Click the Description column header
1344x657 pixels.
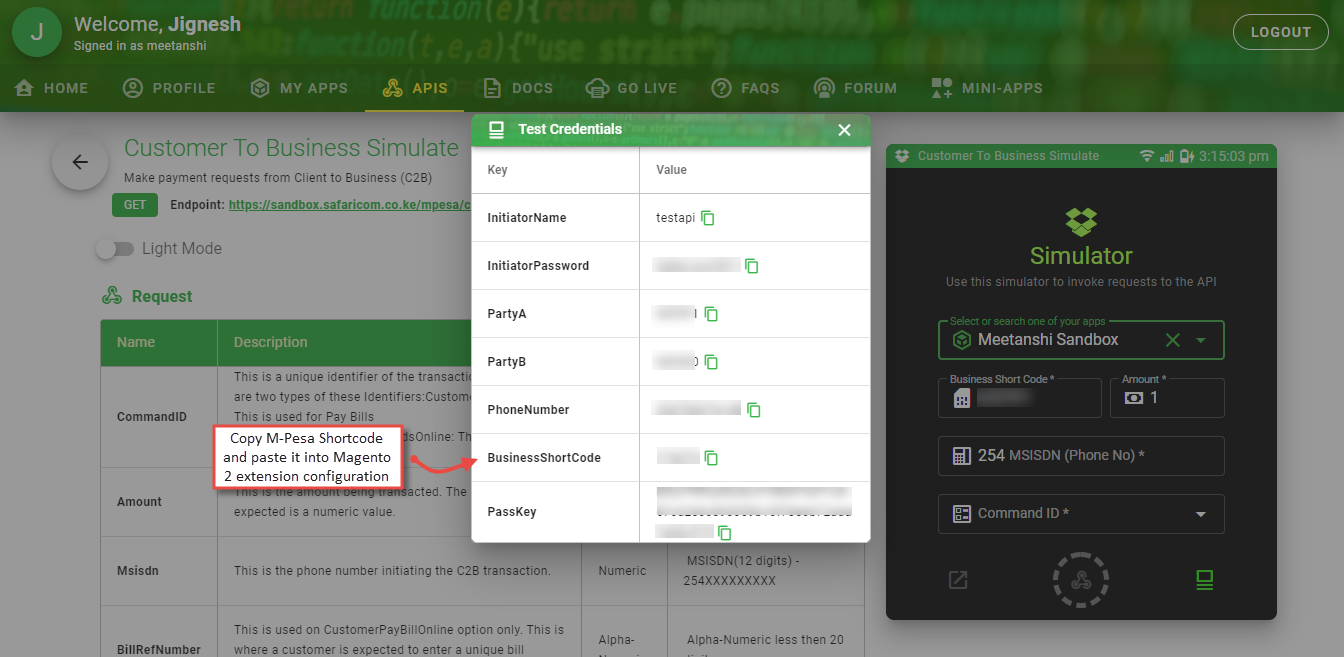coord(271,342)
